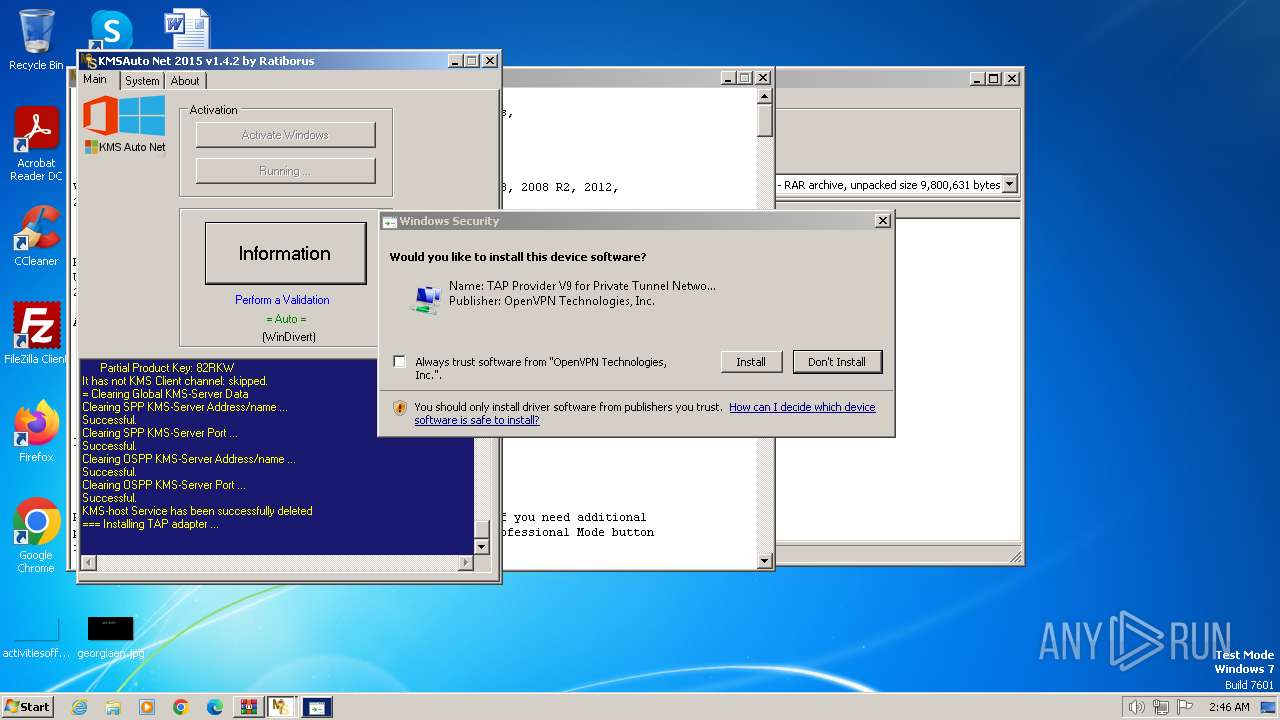Click the Perform a Validation link

282,300
